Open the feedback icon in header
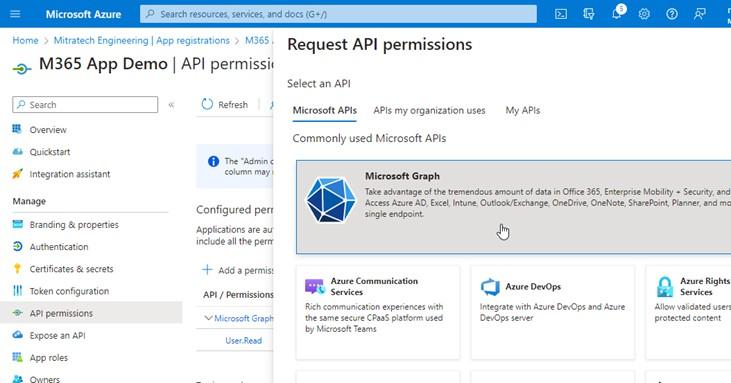731x383 pixels. (x=699, y=14)
